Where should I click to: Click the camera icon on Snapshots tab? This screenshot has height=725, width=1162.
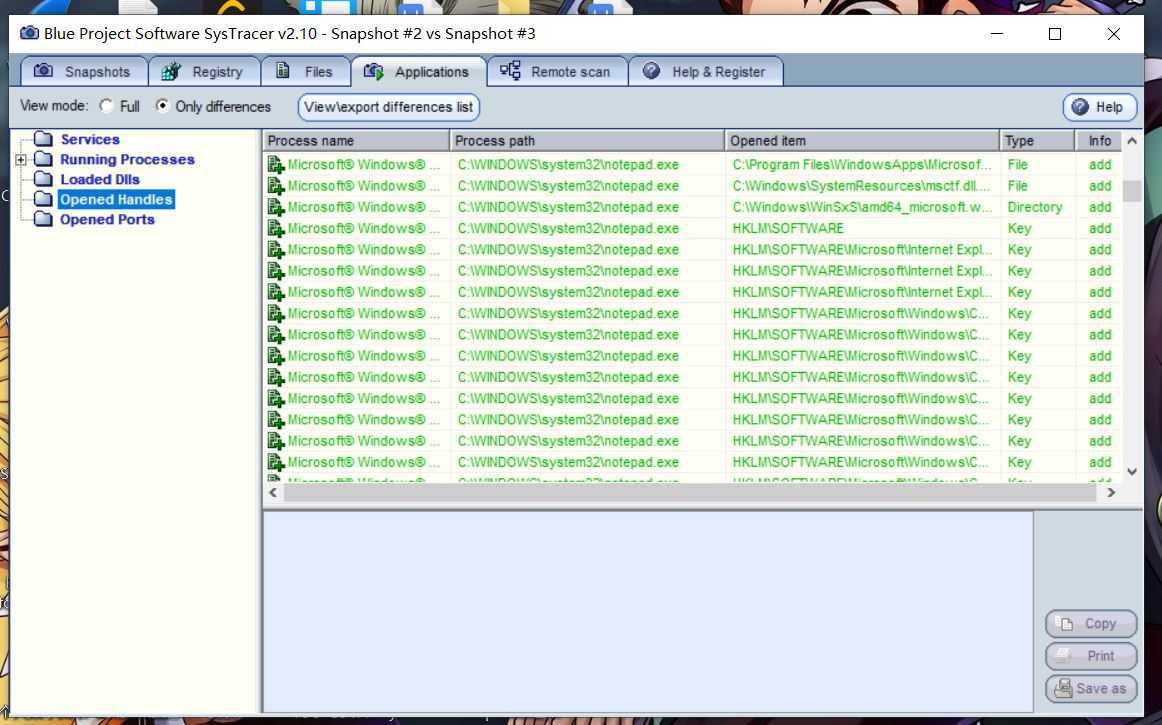click(44, 70)
